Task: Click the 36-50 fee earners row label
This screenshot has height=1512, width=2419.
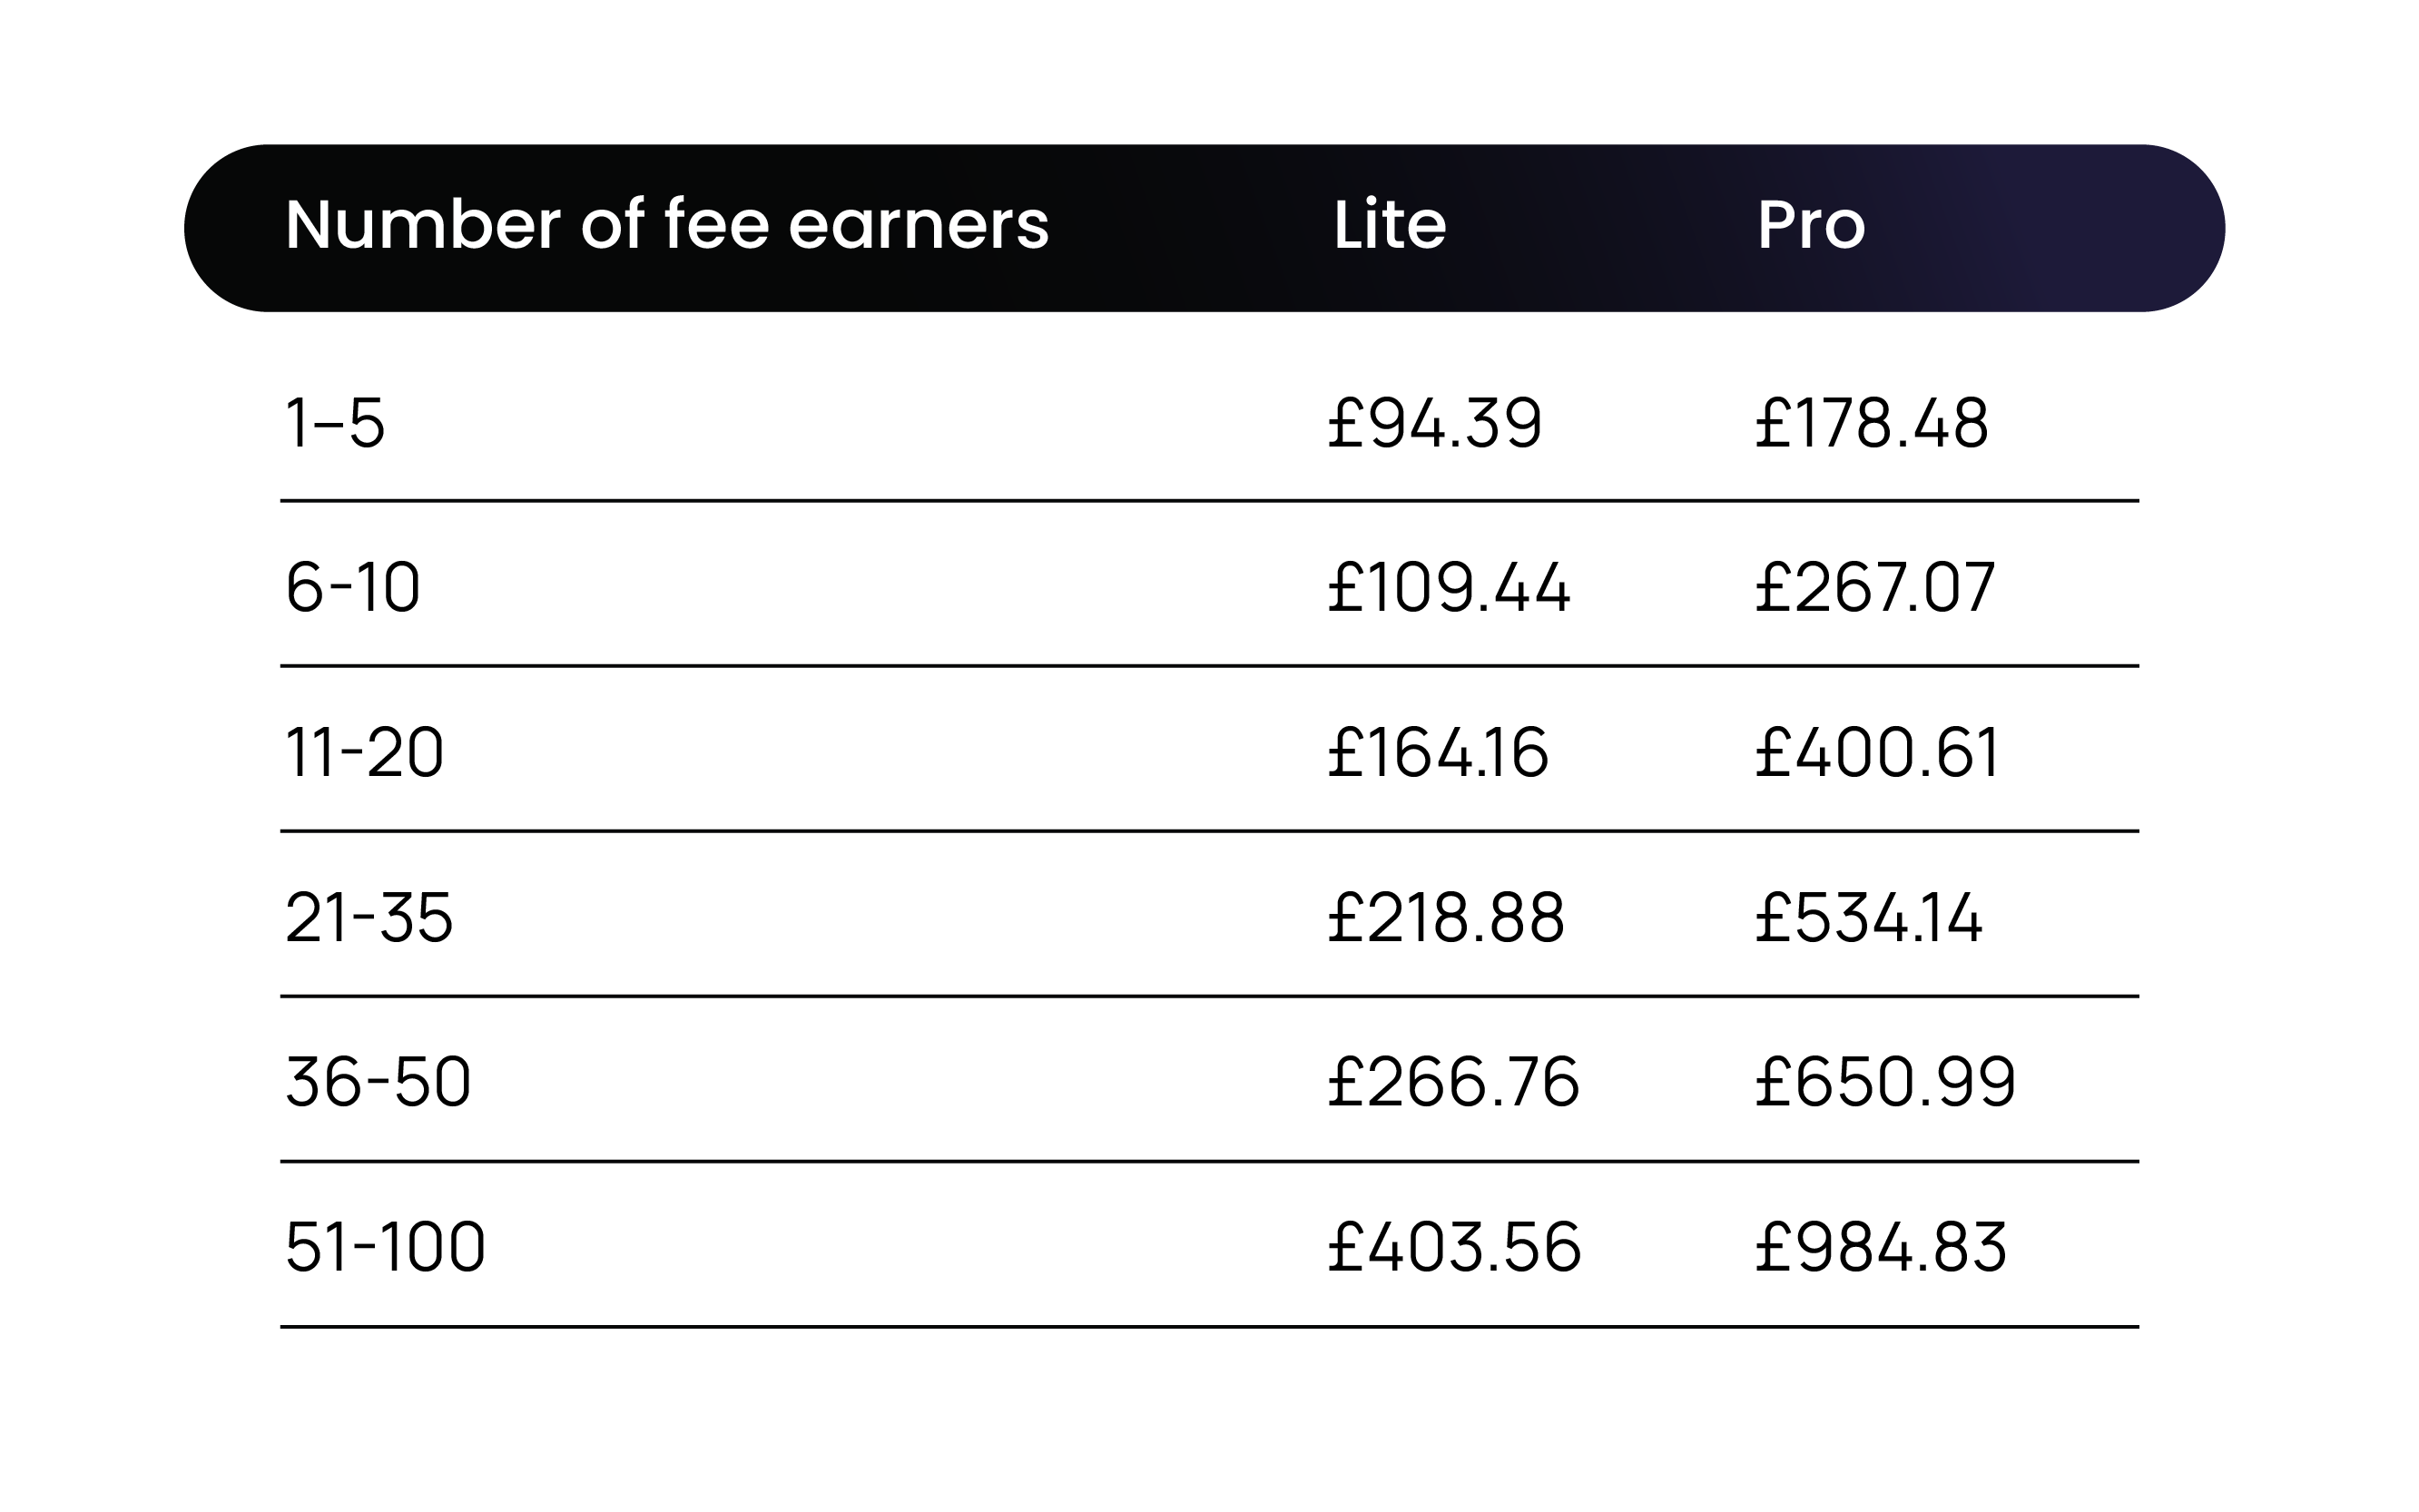Action: [x=378, y=1082]
